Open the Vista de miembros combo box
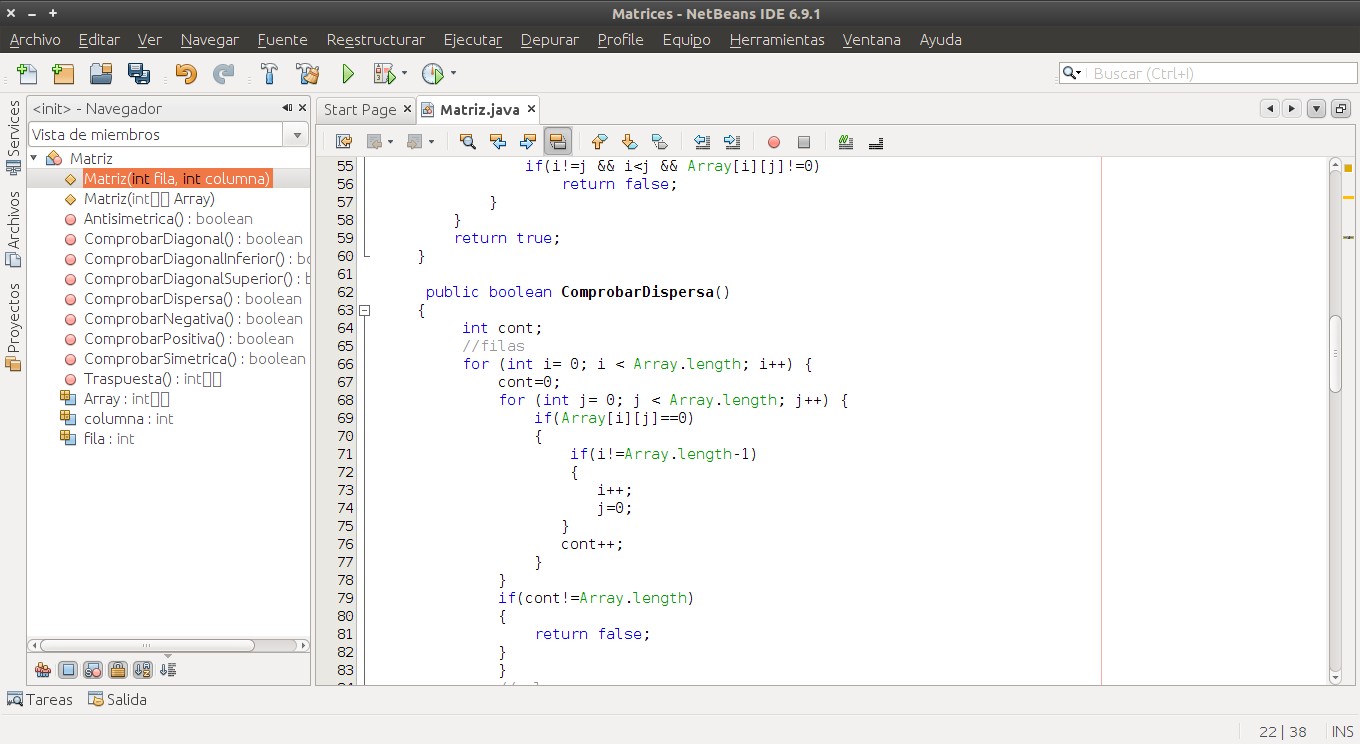Image resolution: width=1360 pixels, height=744 pixels. [296, 132]
